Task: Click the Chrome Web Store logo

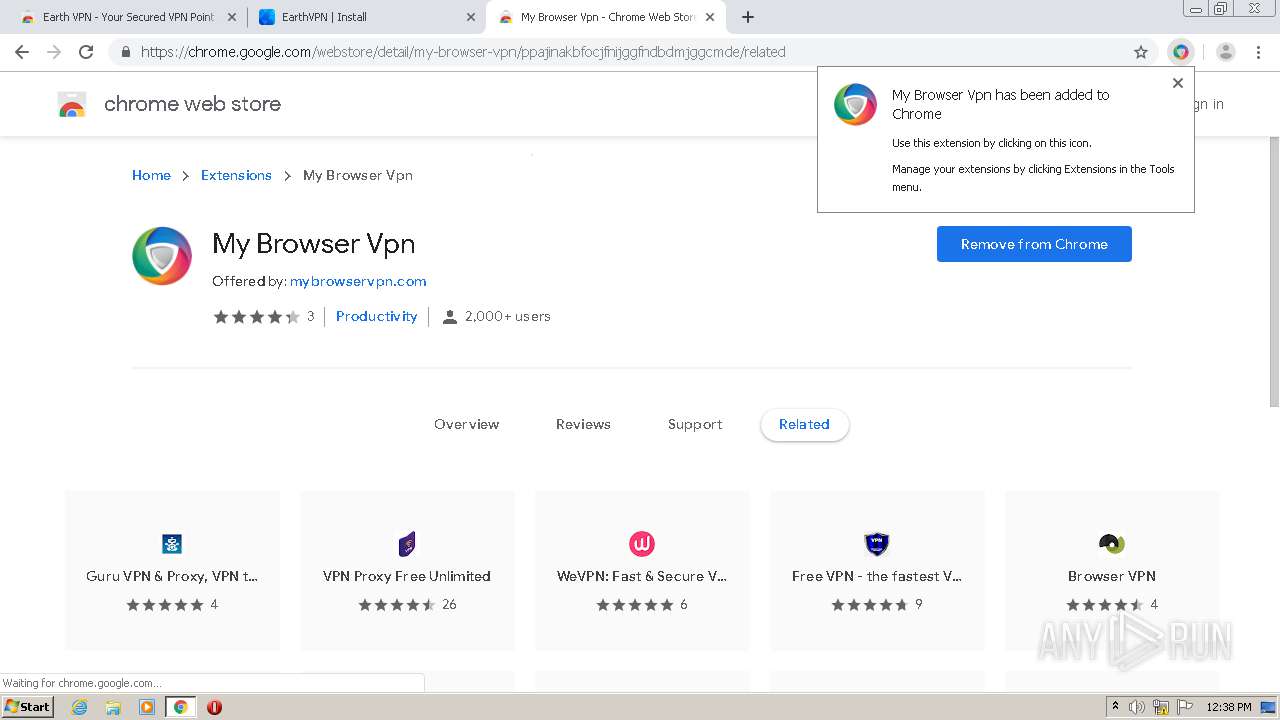Action: click(x=72, y=104)
